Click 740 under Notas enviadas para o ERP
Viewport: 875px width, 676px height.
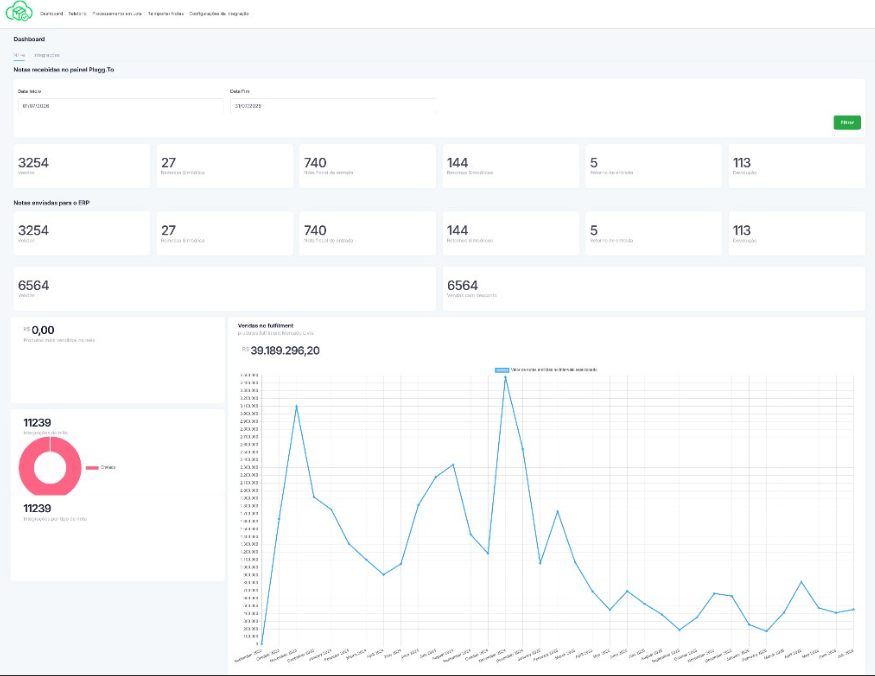click(315, 231)
